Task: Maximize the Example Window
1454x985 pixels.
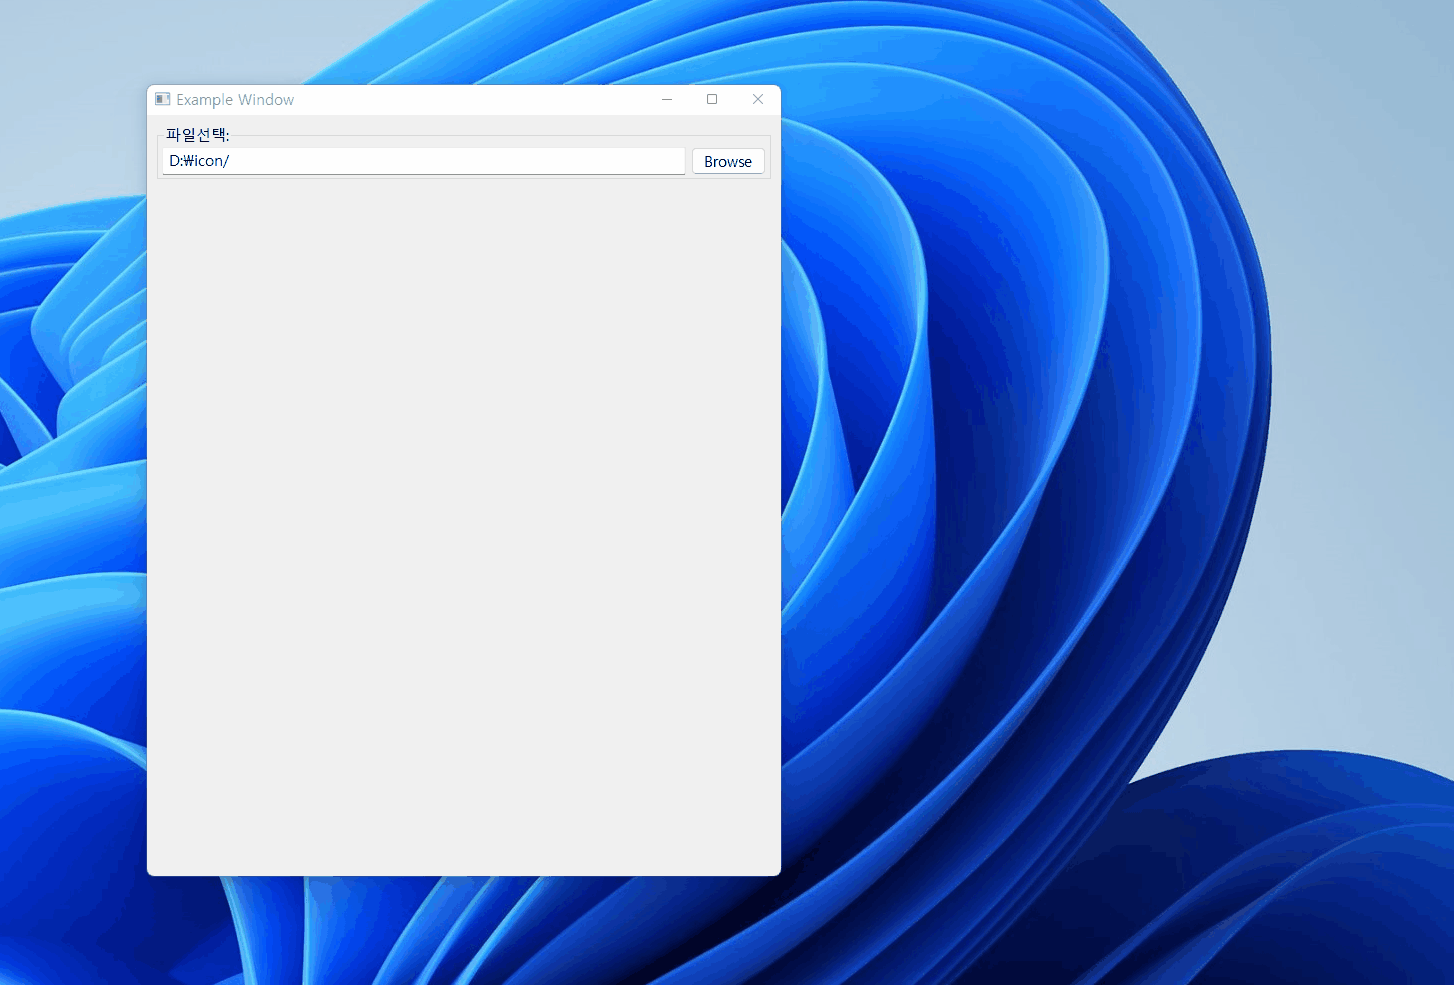Action: pos(712,99)
